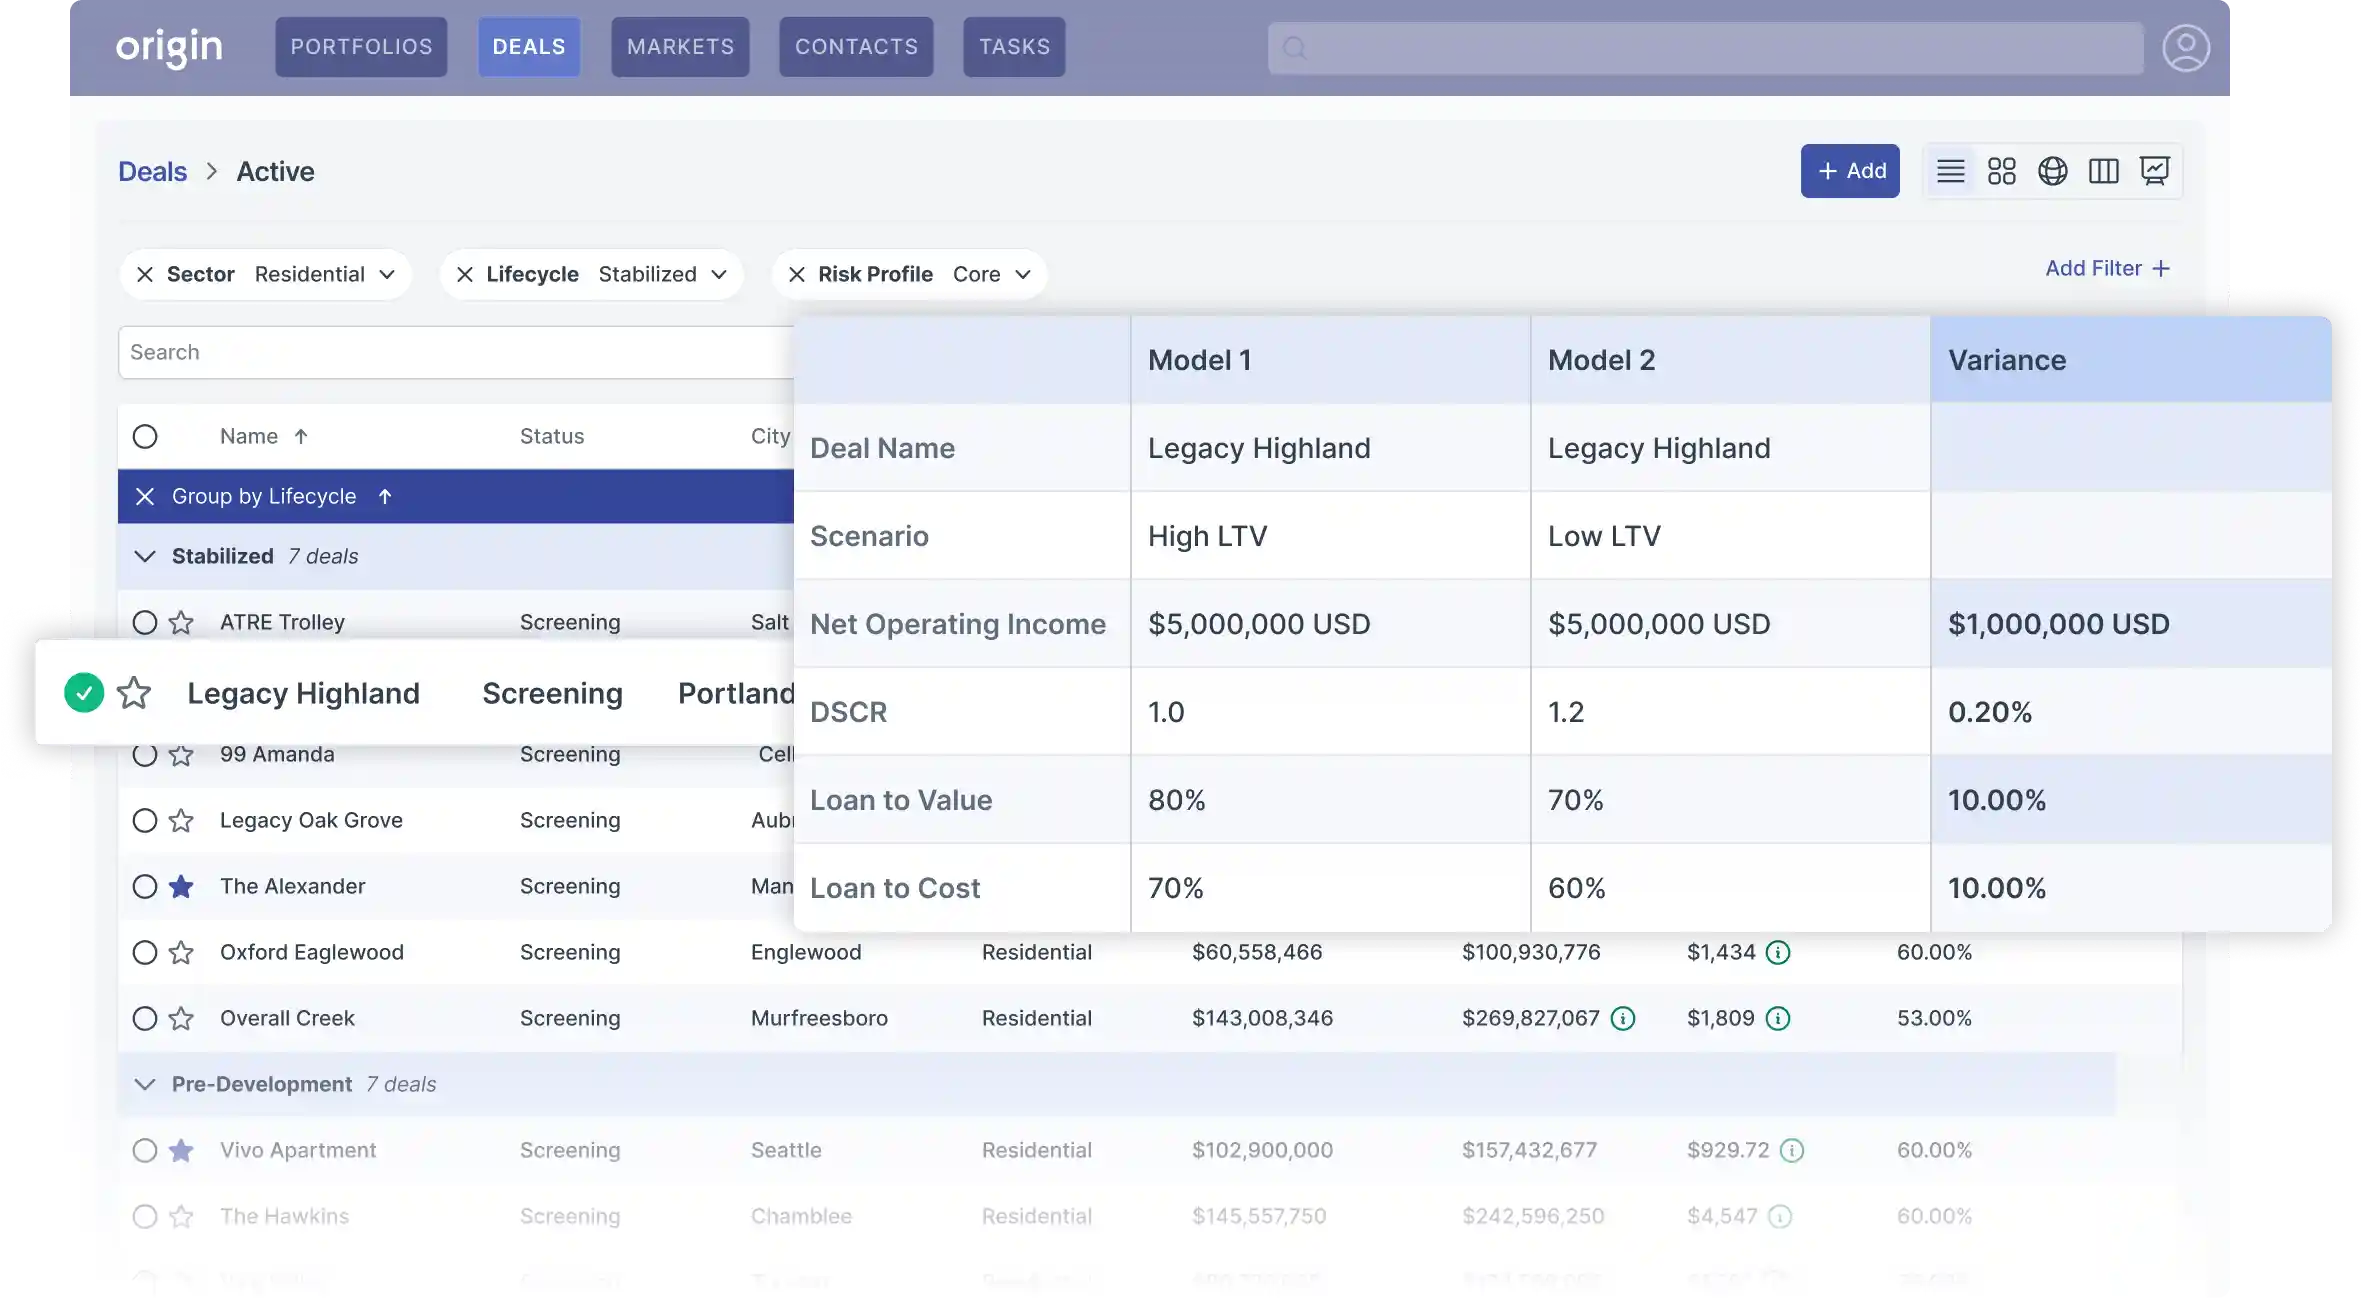Click the Low LTV scenario cell
The image size is (2364, 1298).
[x=1730, y=536]
